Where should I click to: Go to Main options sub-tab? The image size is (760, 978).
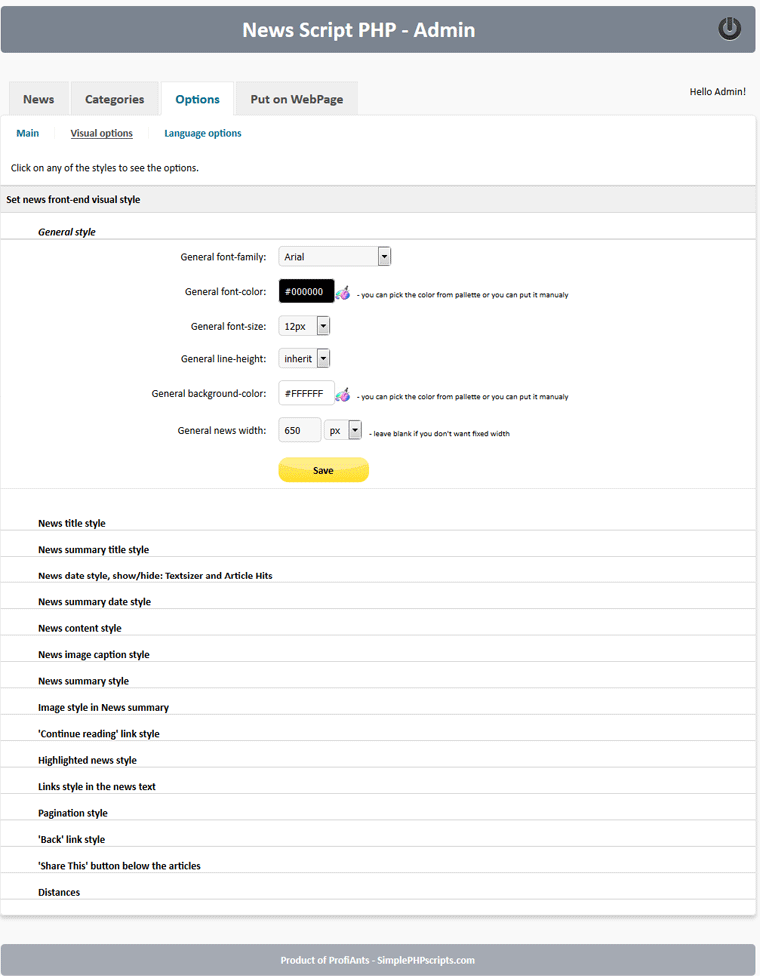[27, 133]
